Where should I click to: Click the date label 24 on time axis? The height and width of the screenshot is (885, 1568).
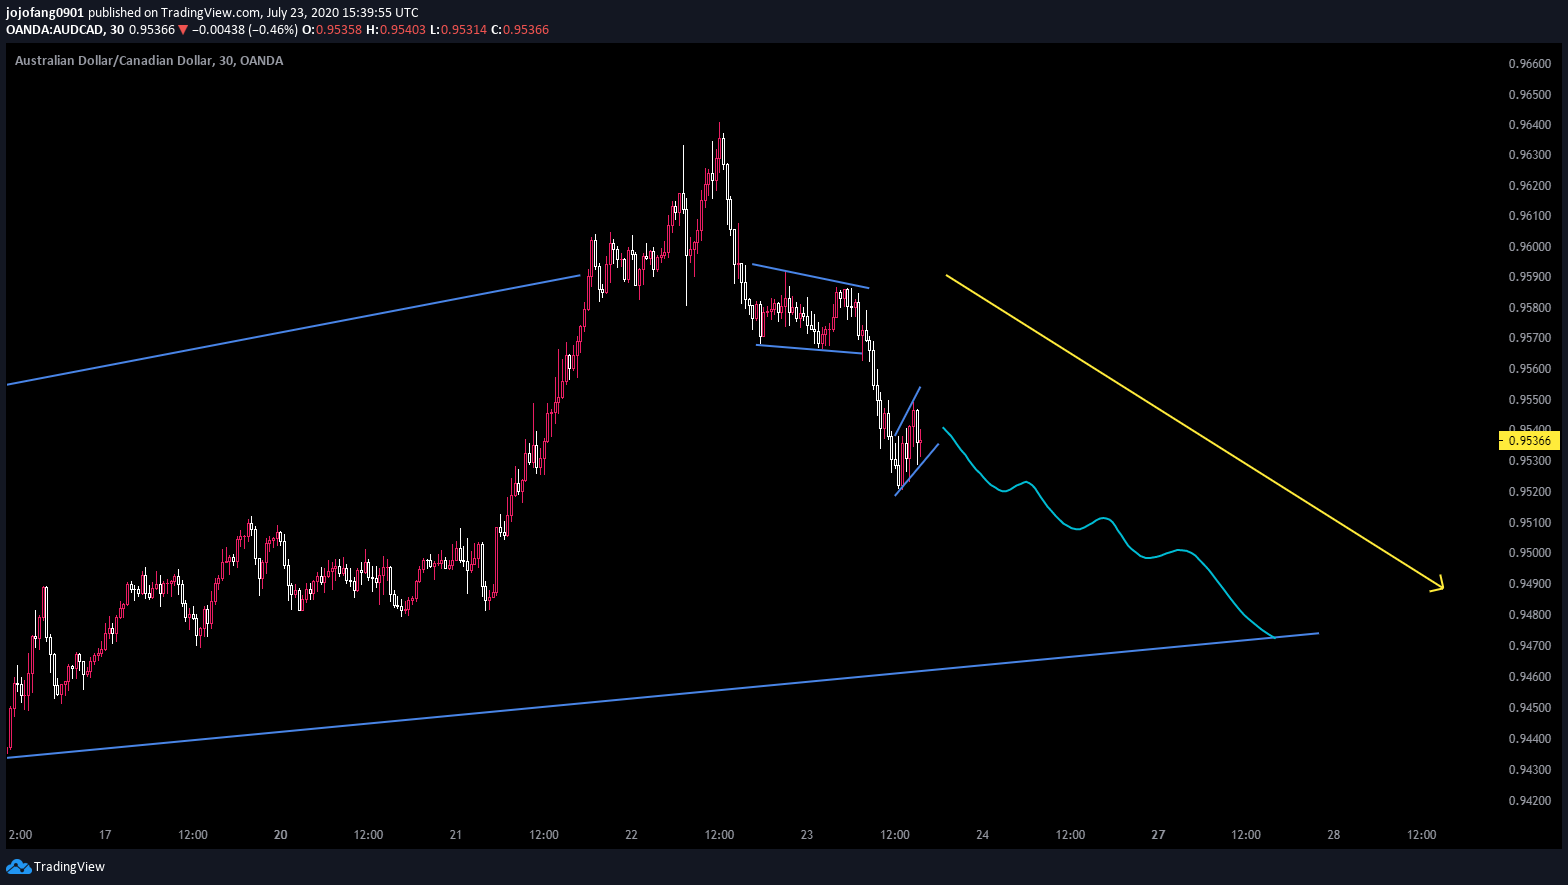(982, 835)
